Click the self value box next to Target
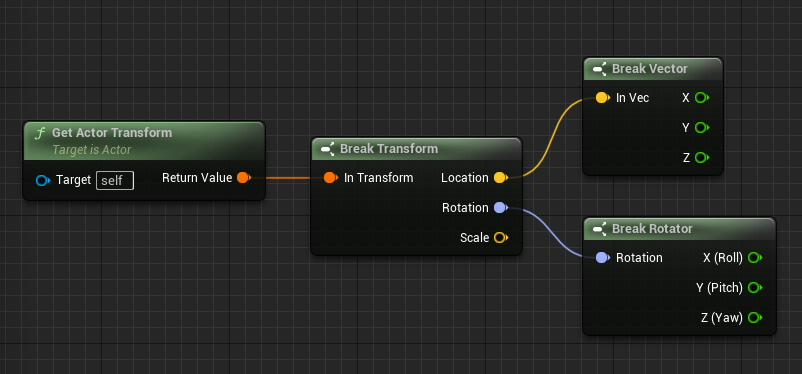Image resolution: width=802 pixels, height=374 pixels. [x=115, y=181]
